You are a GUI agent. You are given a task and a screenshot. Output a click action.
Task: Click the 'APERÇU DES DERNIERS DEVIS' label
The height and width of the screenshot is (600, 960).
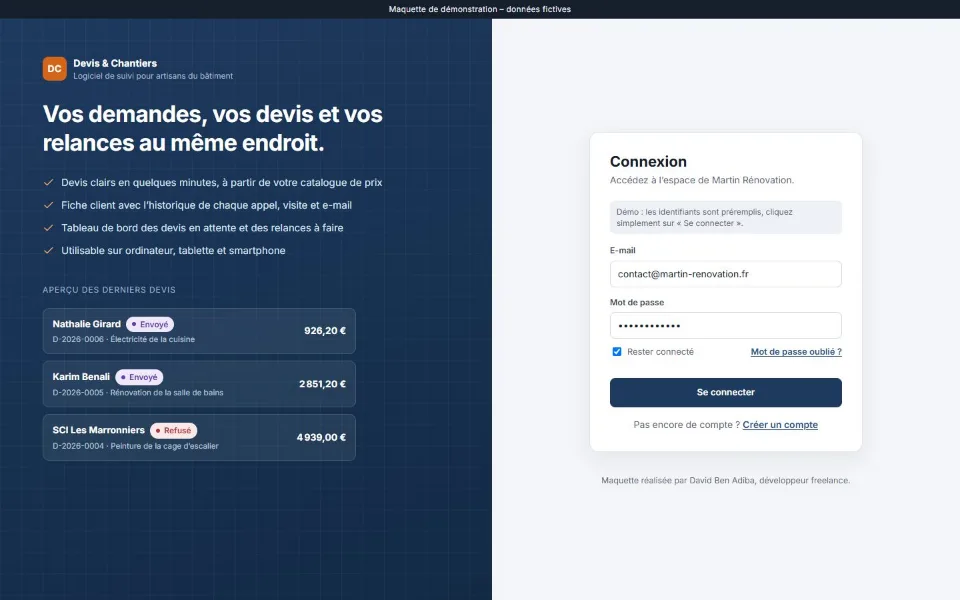[x=109, y=290]
